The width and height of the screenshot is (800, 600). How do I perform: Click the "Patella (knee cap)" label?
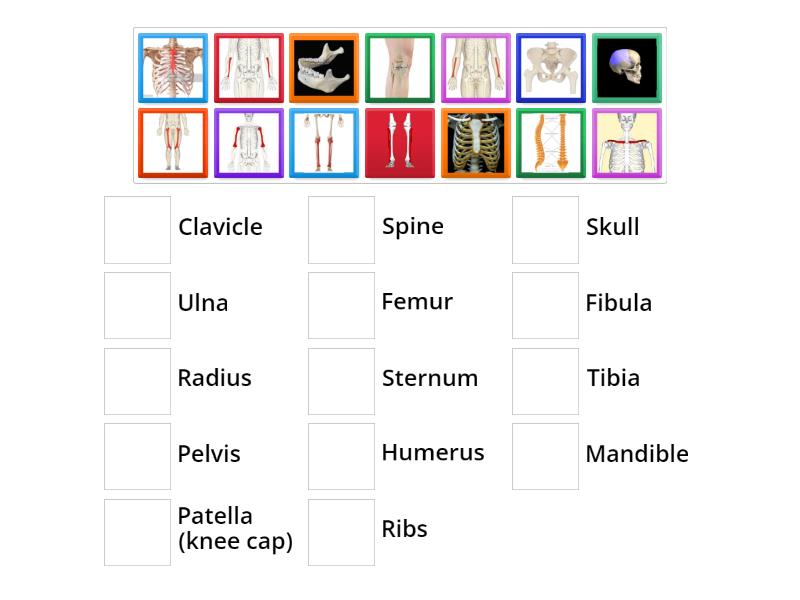(x=235, y=528)
